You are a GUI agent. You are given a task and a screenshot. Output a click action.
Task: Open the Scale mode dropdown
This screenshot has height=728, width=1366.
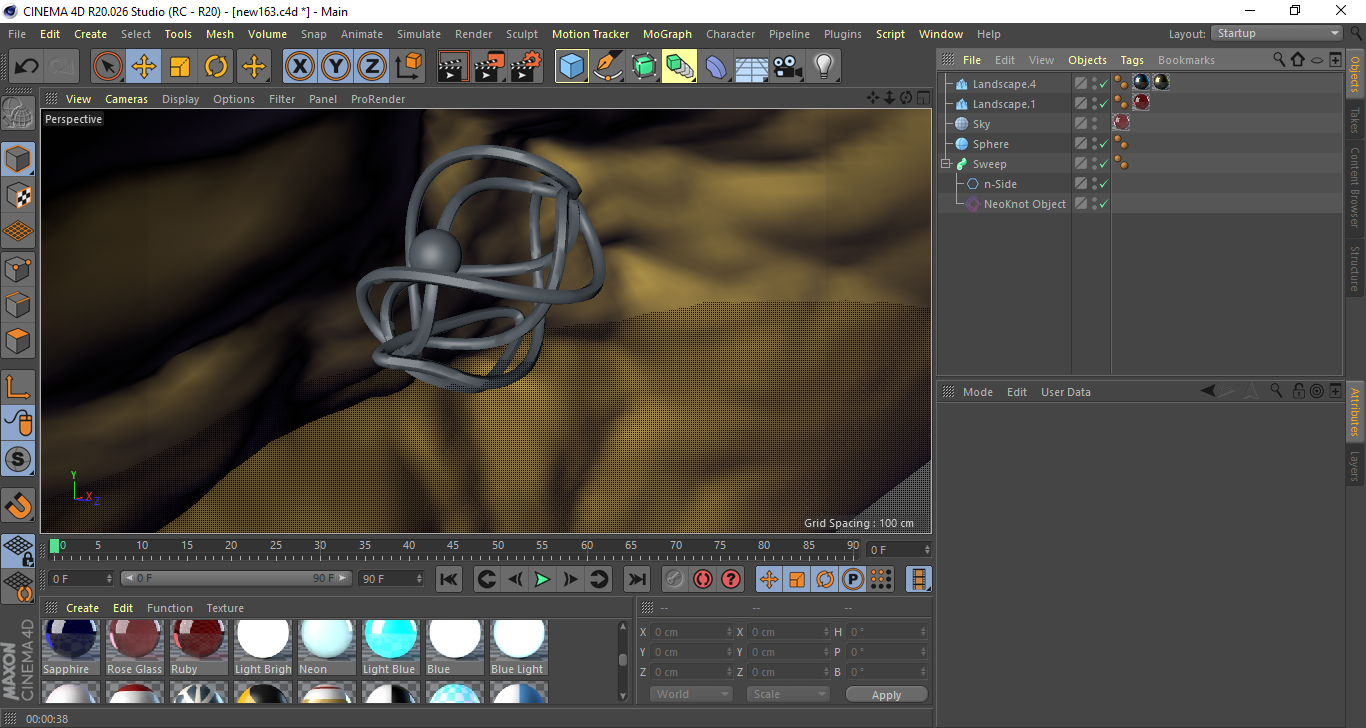[x=788, y=694]
